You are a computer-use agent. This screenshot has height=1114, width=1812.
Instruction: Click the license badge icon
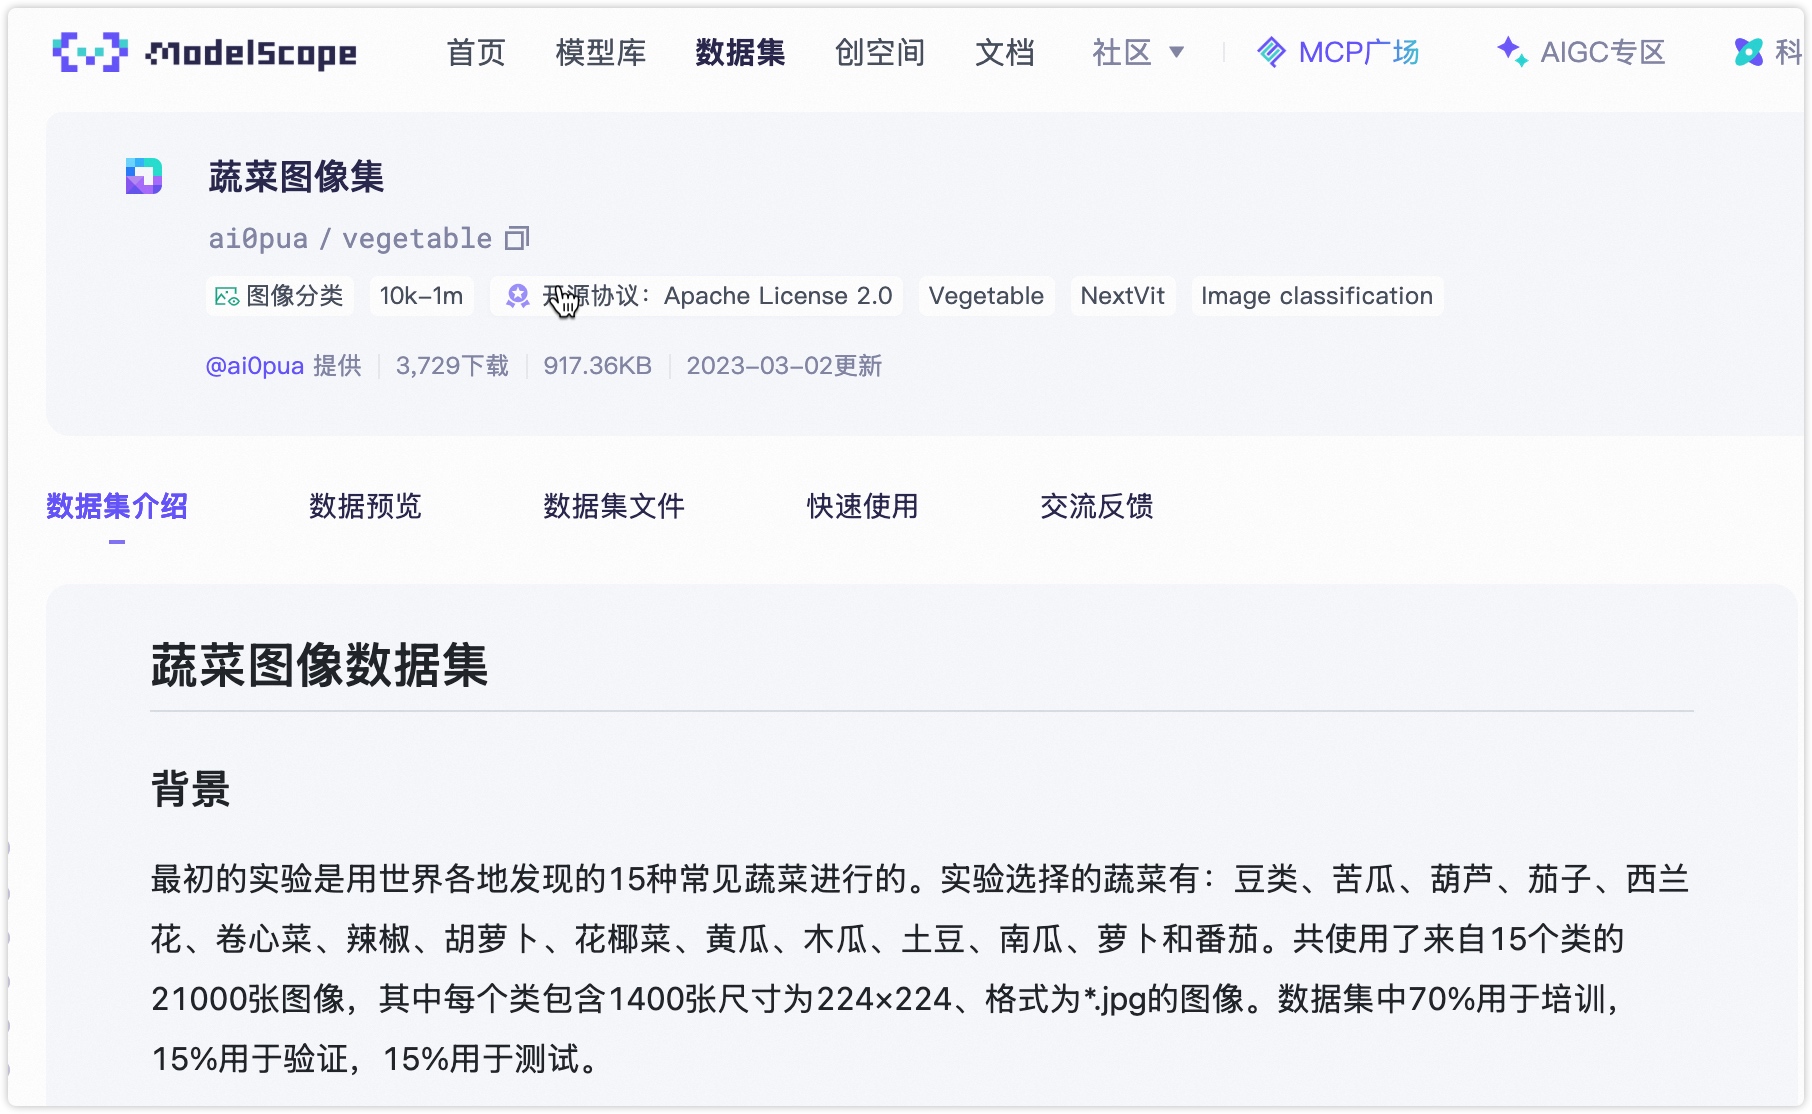(x=517, y=296)
